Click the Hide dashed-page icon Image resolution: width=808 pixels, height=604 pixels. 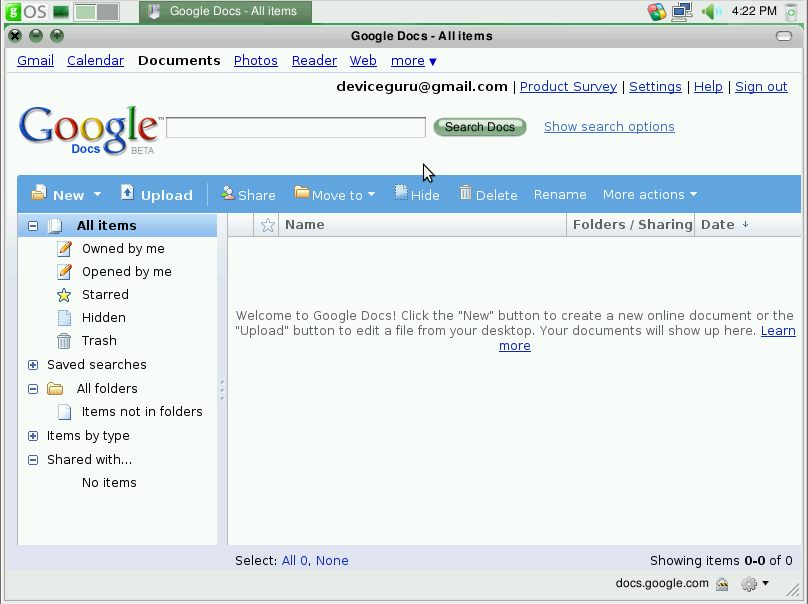pos(401,192)
